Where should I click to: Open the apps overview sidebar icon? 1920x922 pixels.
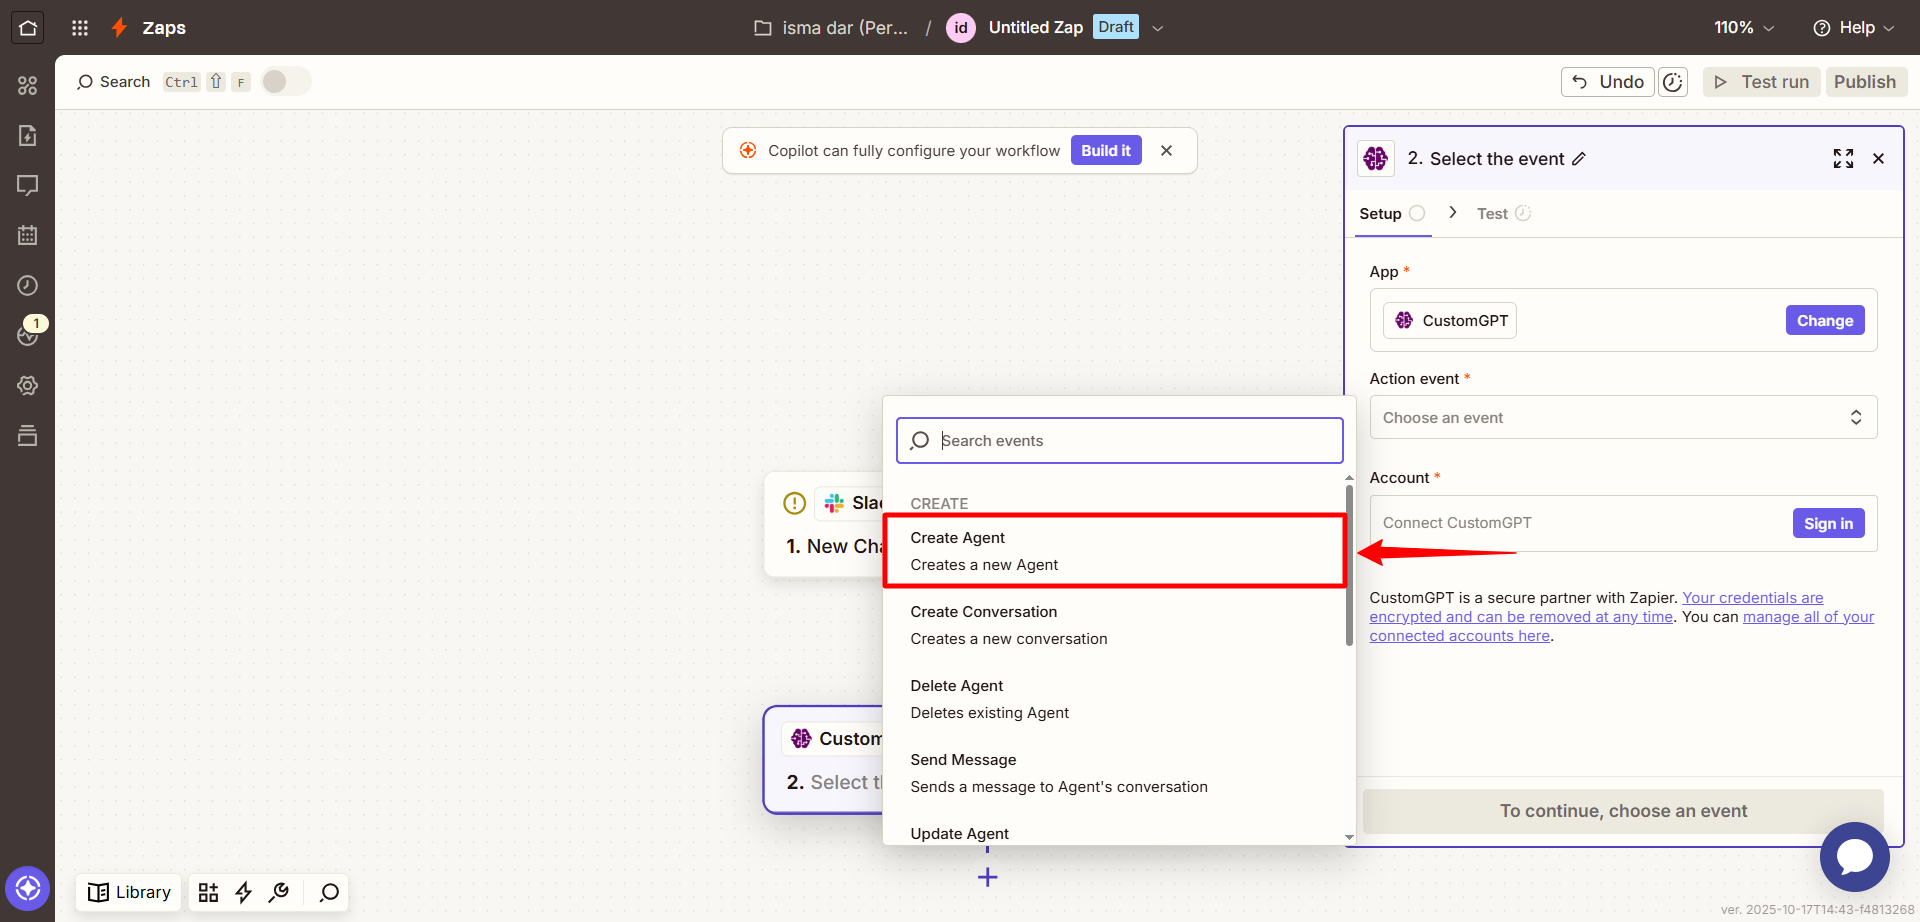tap(27, 85)
